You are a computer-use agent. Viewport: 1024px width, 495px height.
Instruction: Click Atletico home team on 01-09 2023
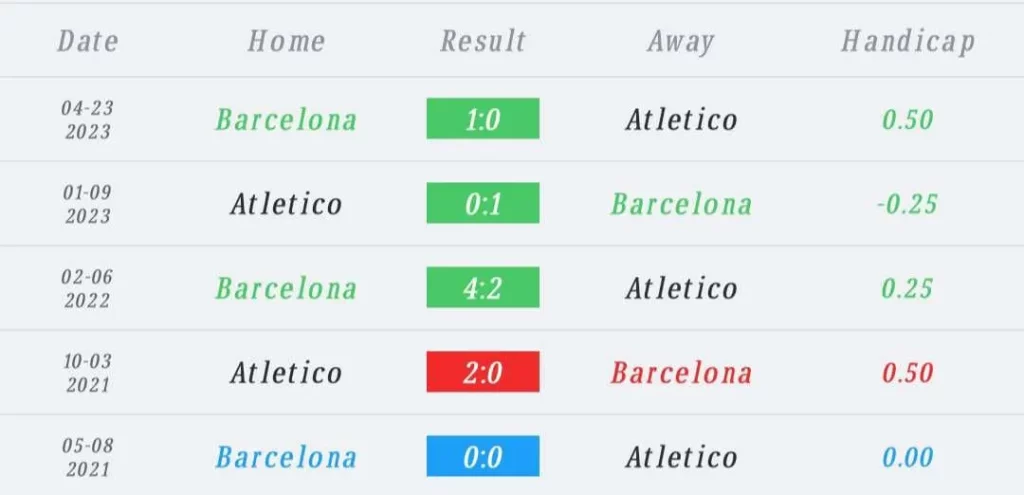click(286, 203)
